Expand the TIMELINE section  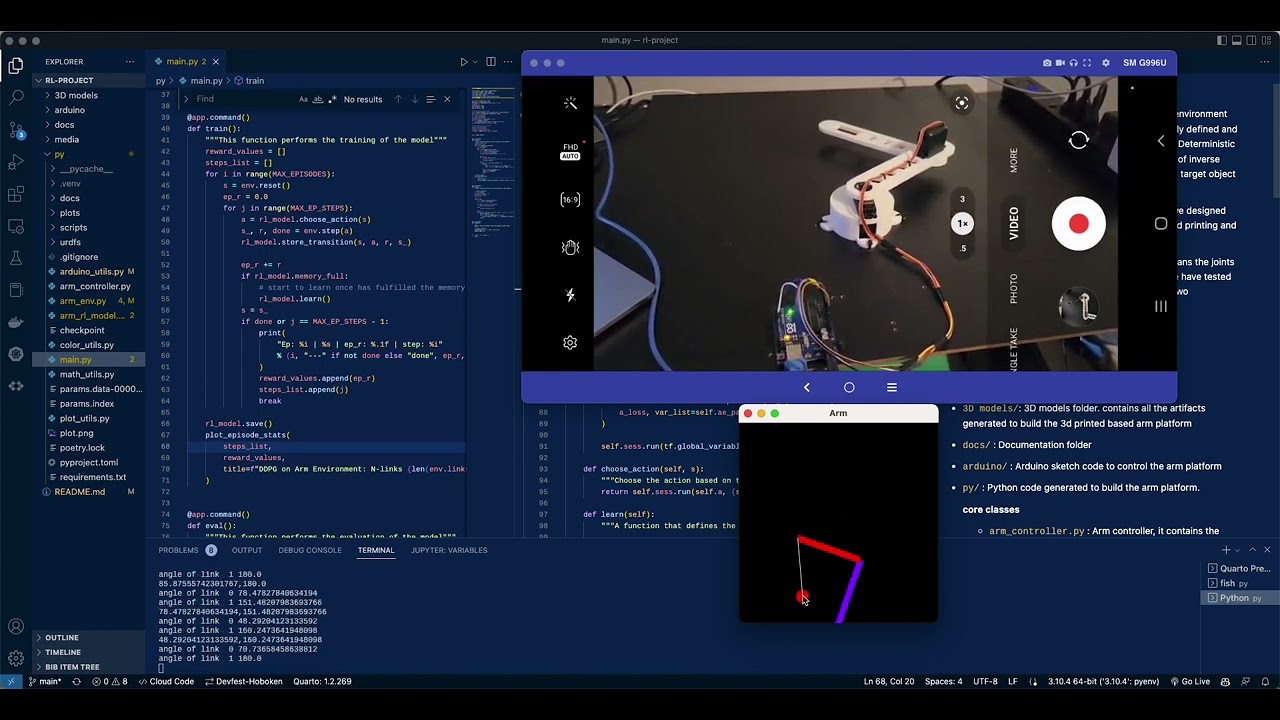[x=90, y=652]
